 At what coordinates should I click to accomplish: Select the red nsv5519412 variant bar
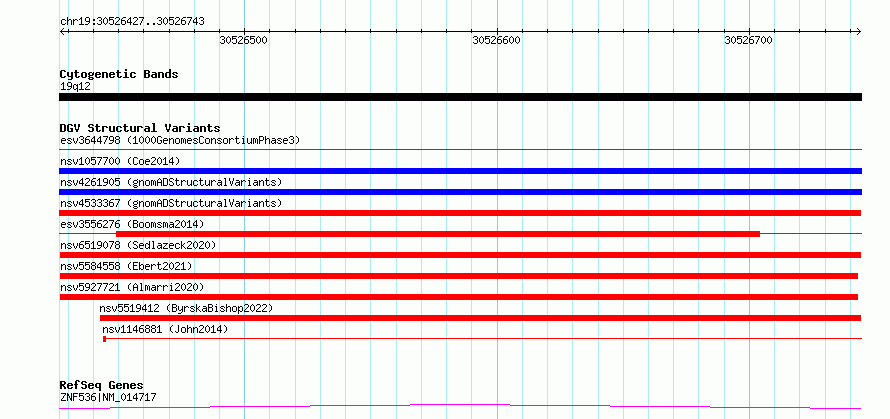click(x=480, y=318)
